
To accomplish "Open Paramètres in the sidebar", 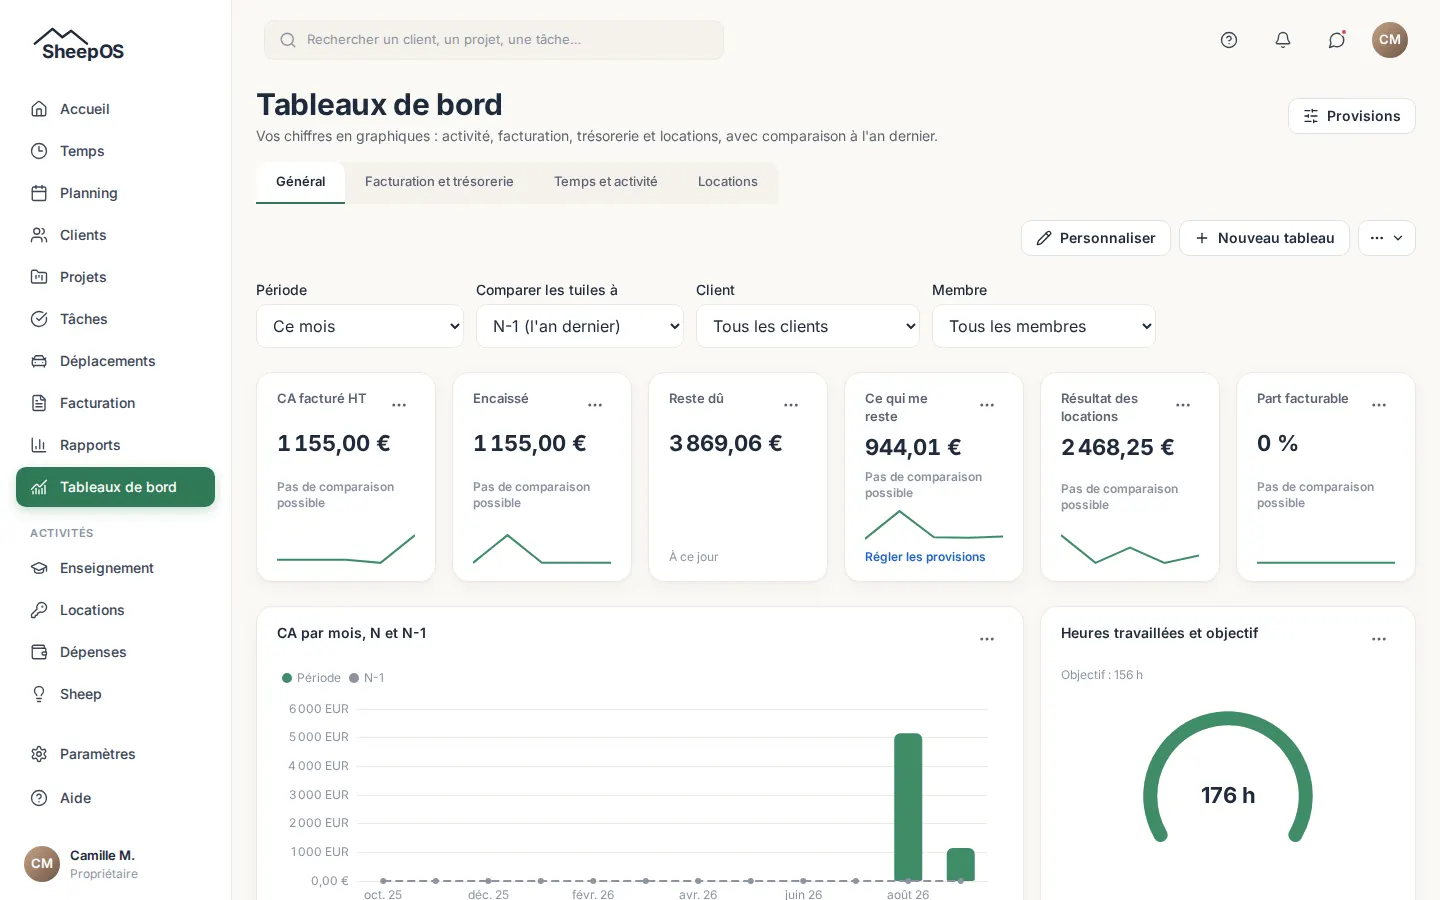I will tap(115, 754).
